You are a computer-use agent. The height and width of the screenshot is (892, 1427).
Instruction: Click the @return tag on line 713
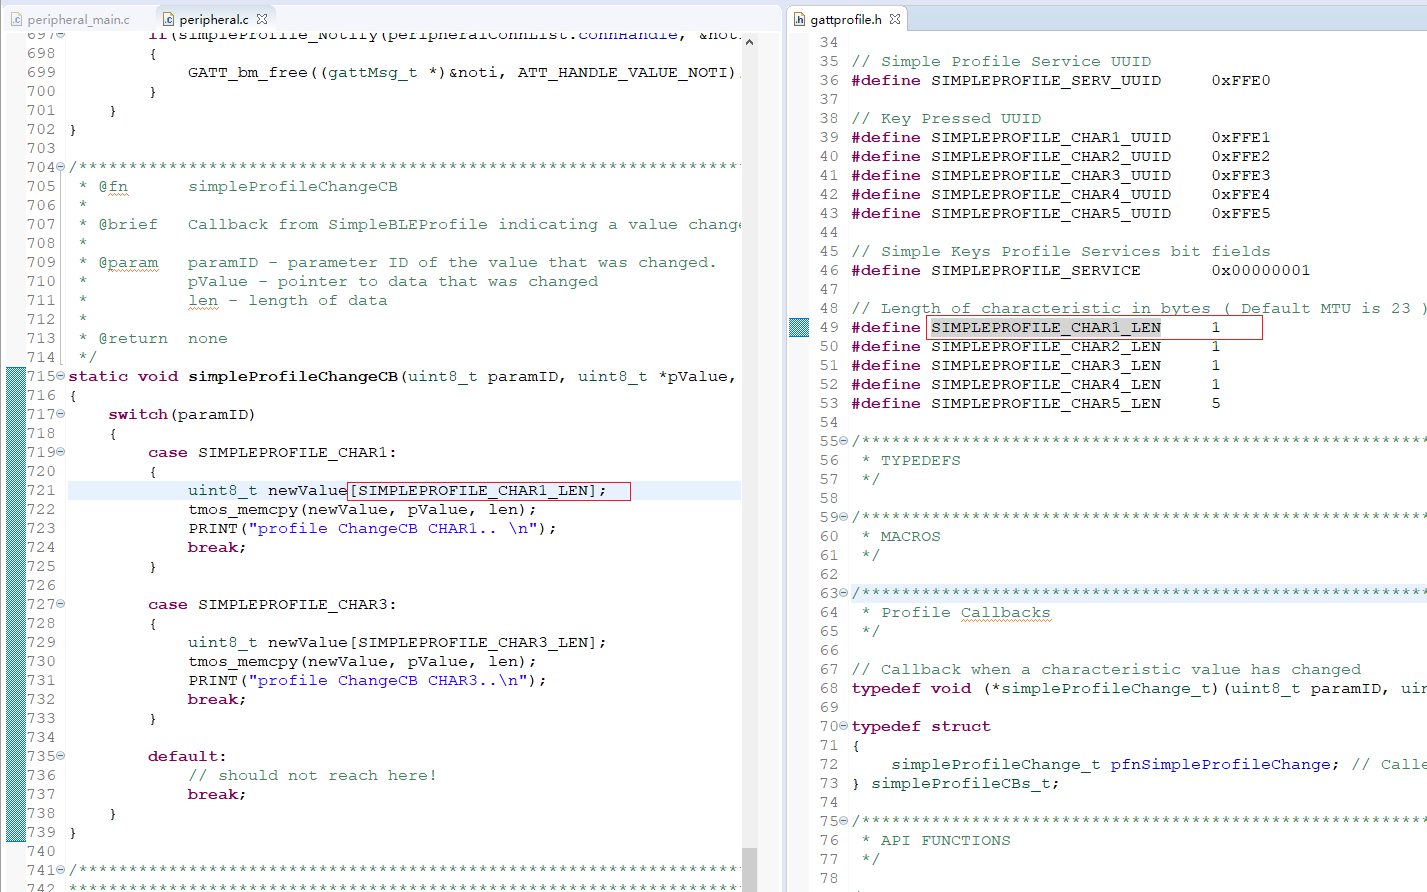tap(133, 338)
